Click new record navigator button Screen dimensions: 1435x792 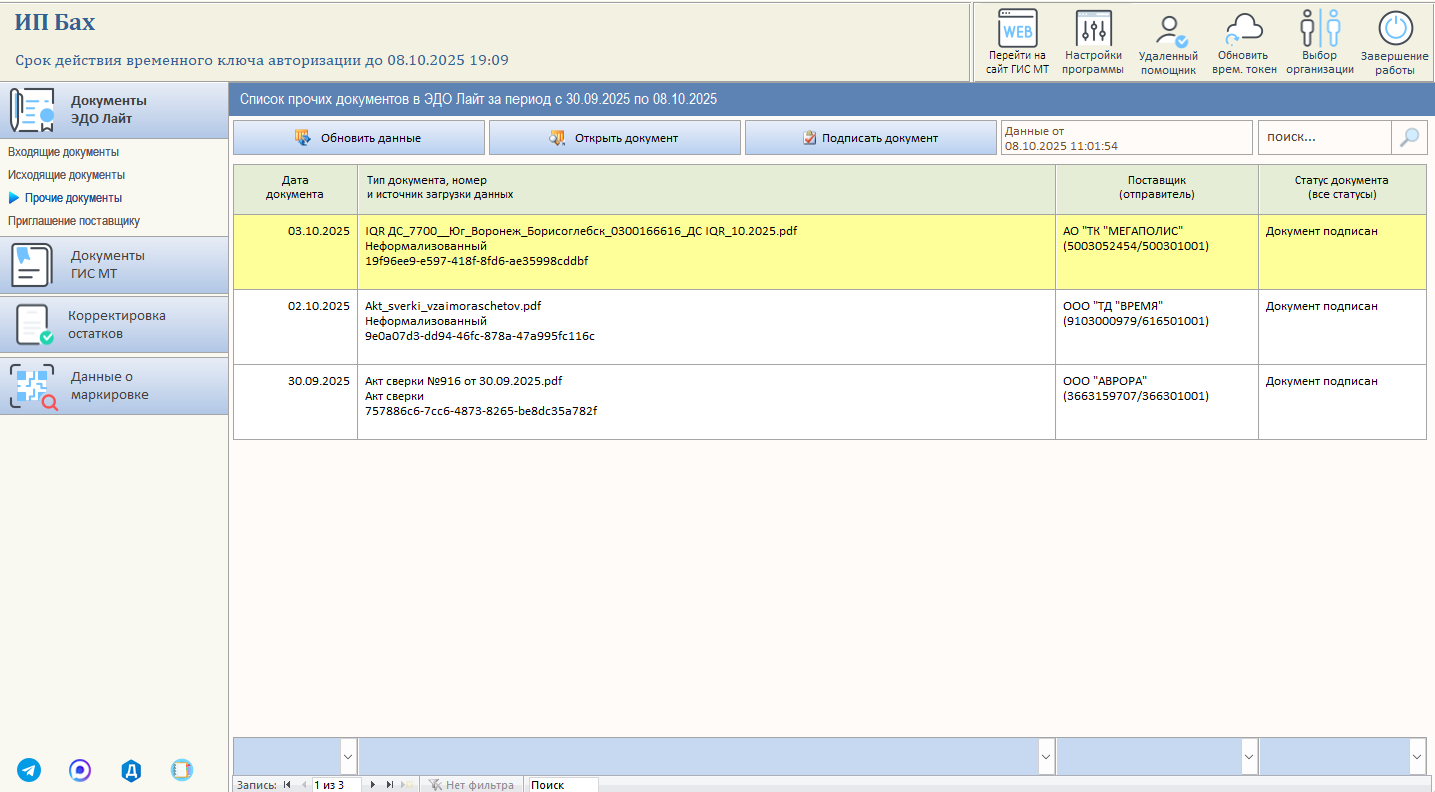tap(407, 785)
